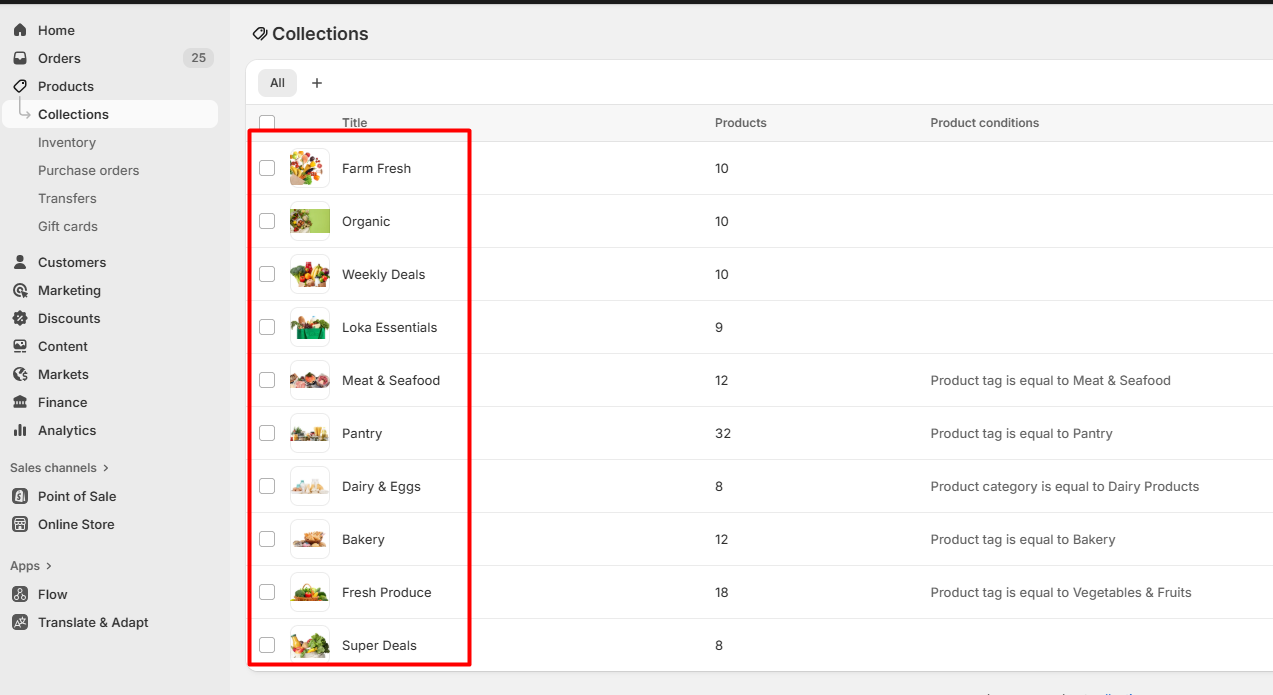Switch to the All tab
Screen dimensions: 1273x695
point(277,83)
